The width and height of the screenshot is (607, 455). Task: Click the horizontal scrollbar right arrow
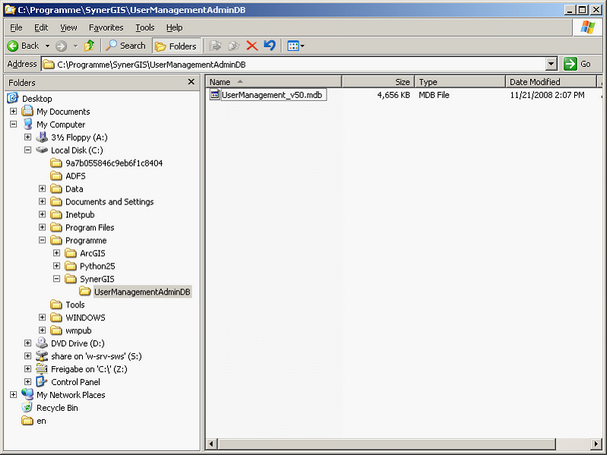[596, 443]
